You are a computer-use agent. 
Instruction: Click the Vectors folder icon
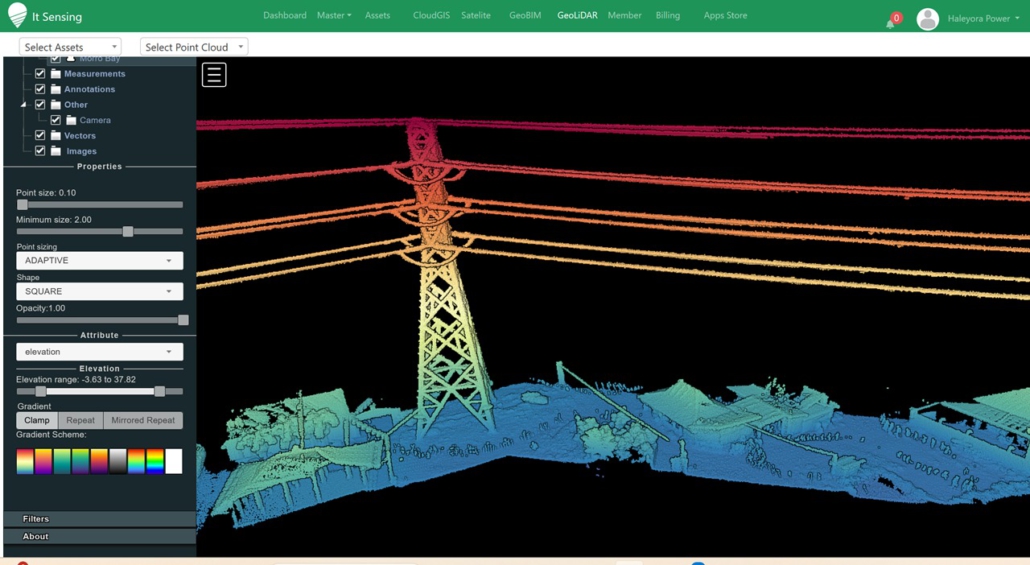tap(56, 136)
